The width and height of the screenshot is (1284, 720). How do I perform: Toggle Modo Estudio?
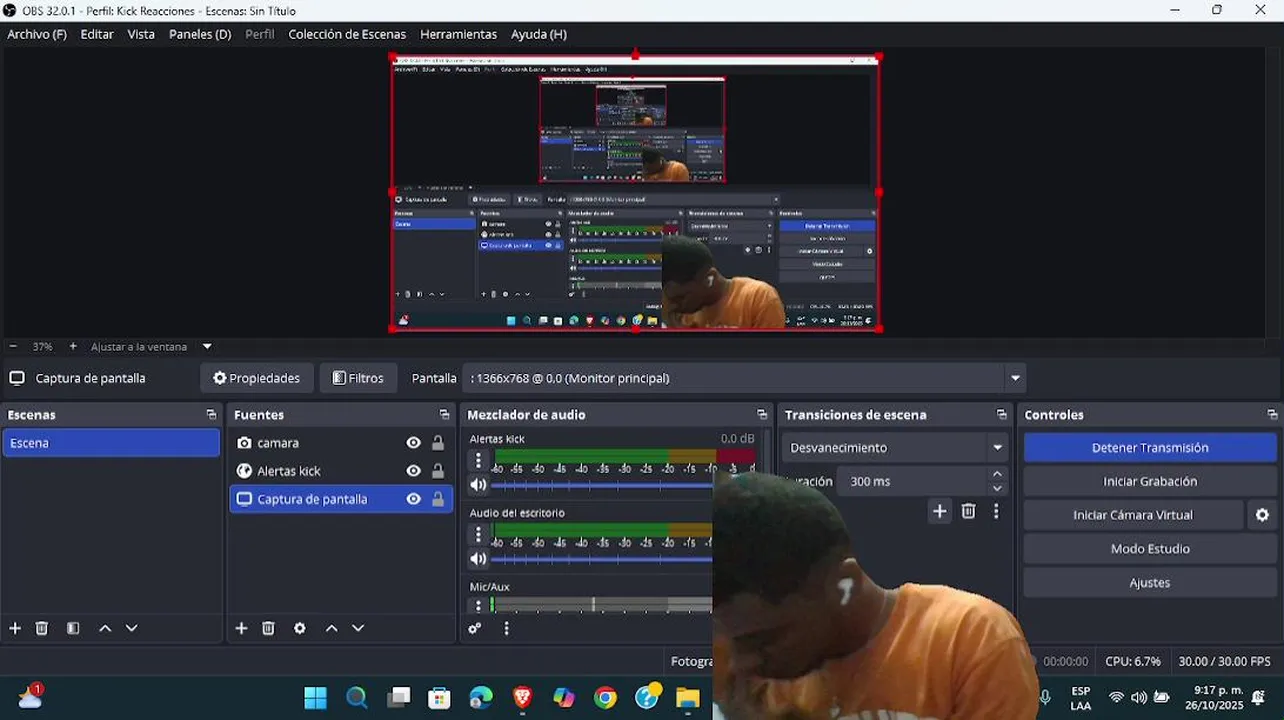click(1150, 549)
